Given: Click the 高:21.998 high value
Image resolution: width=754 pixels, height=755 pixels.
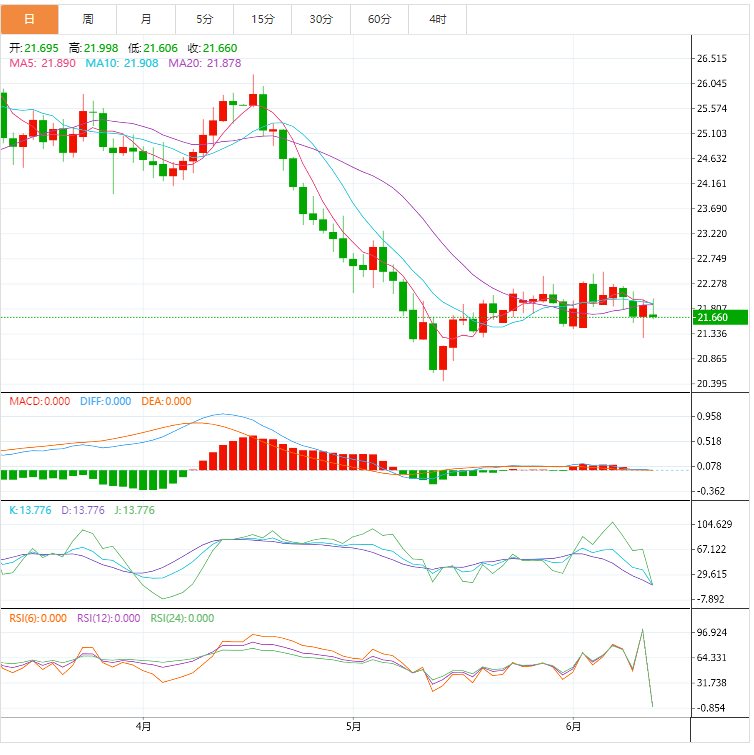Looking at the screenshot, I should [x=93, y=48].
